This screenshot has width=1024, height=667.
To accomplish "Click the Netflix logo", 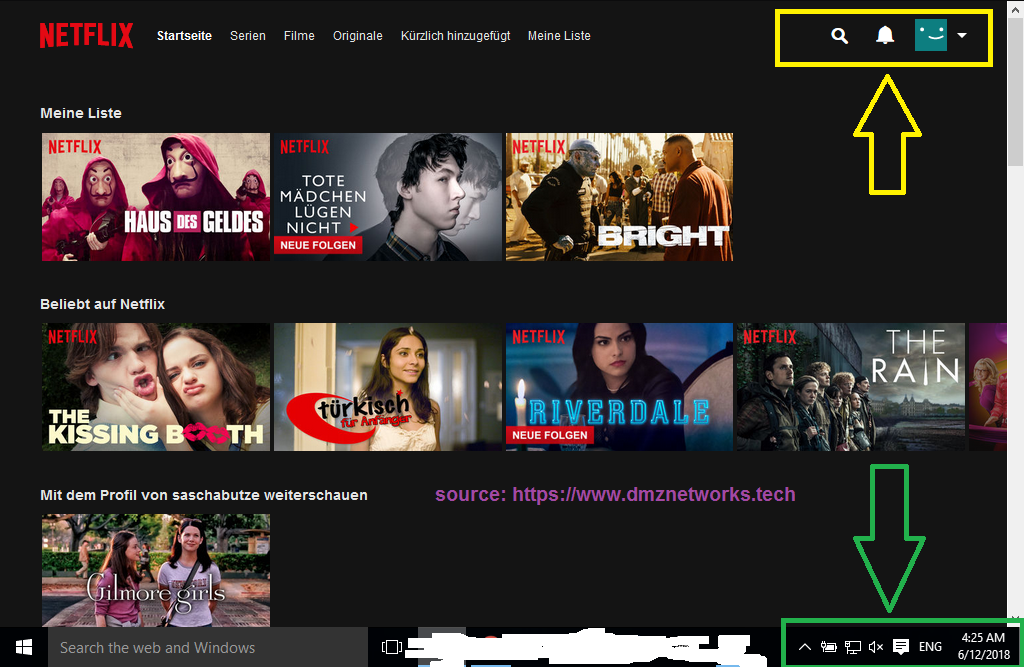I will [x=86, y=35].
